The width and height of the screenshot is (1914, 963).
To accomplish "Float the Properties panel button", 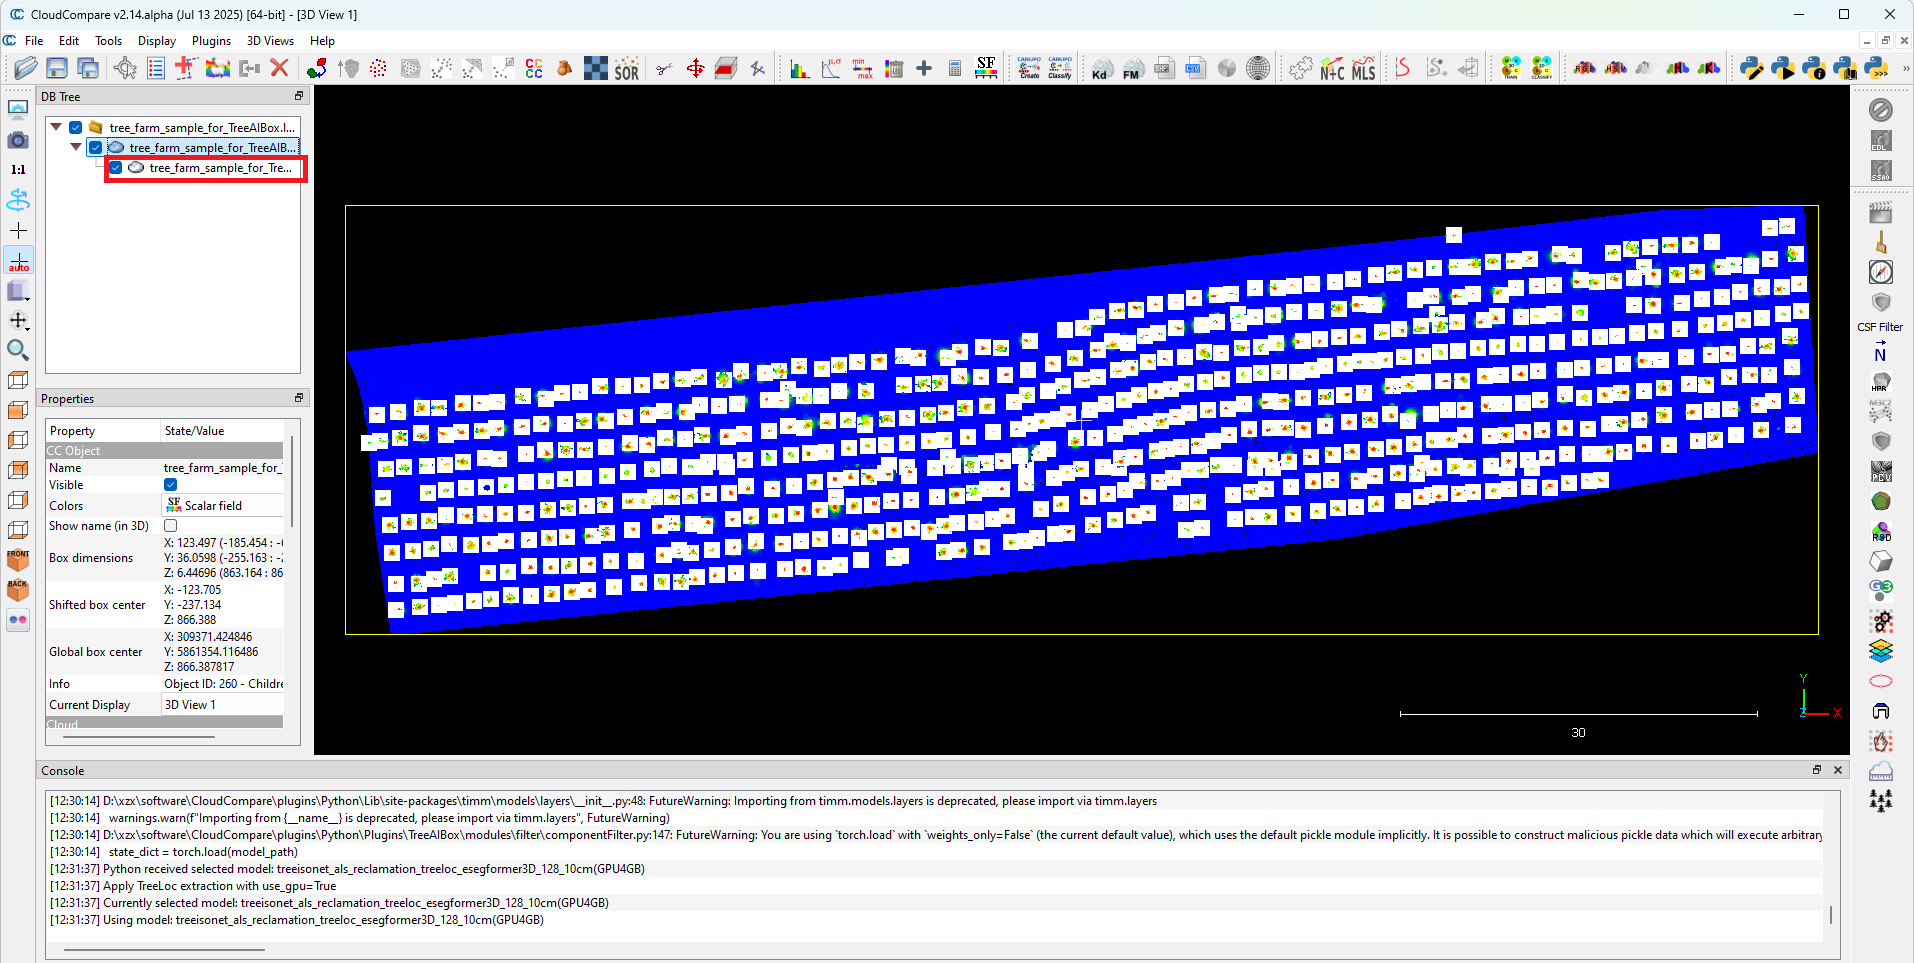I will pyautogui.click(x=299, y=398).
